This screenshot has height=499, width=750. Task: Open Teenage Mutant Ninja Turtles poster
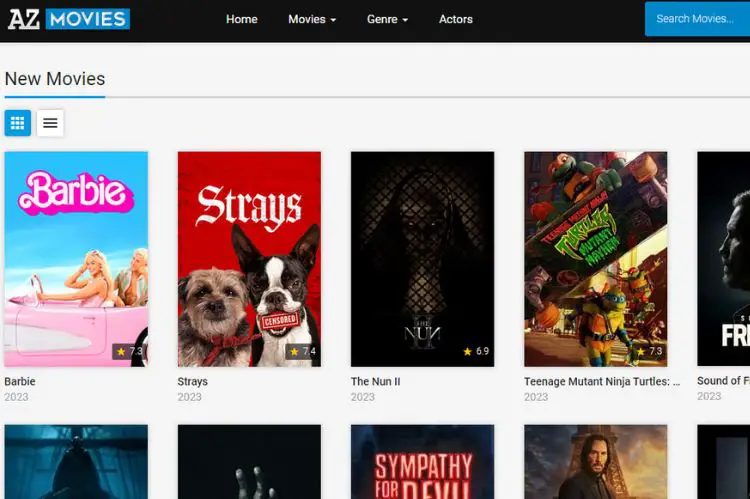pyautogui.click(x=596, y=259)
